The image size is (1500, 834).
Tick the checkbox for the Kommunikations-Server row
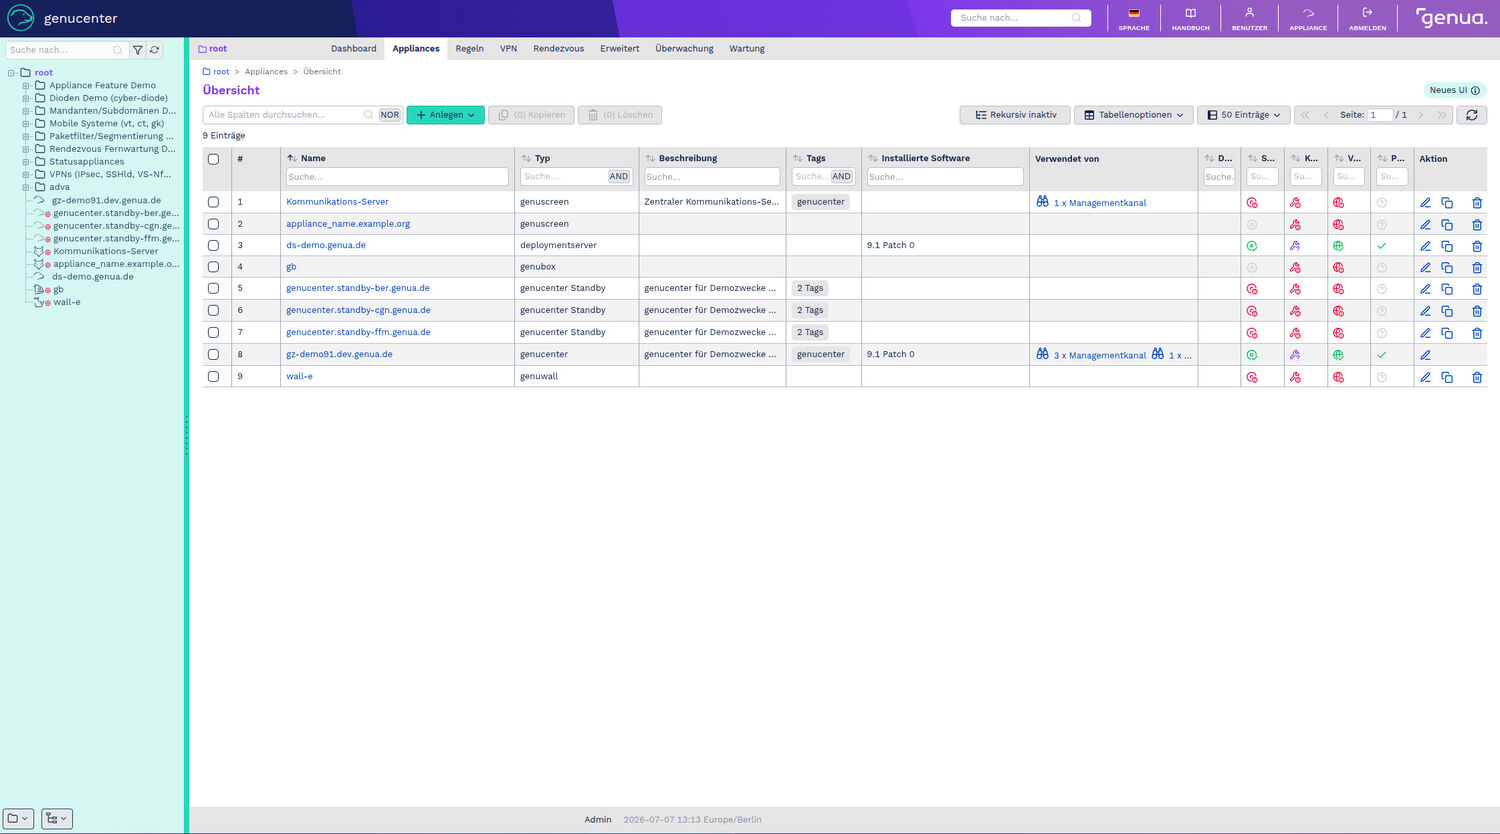pyautogui.click(x=213, y=202)
